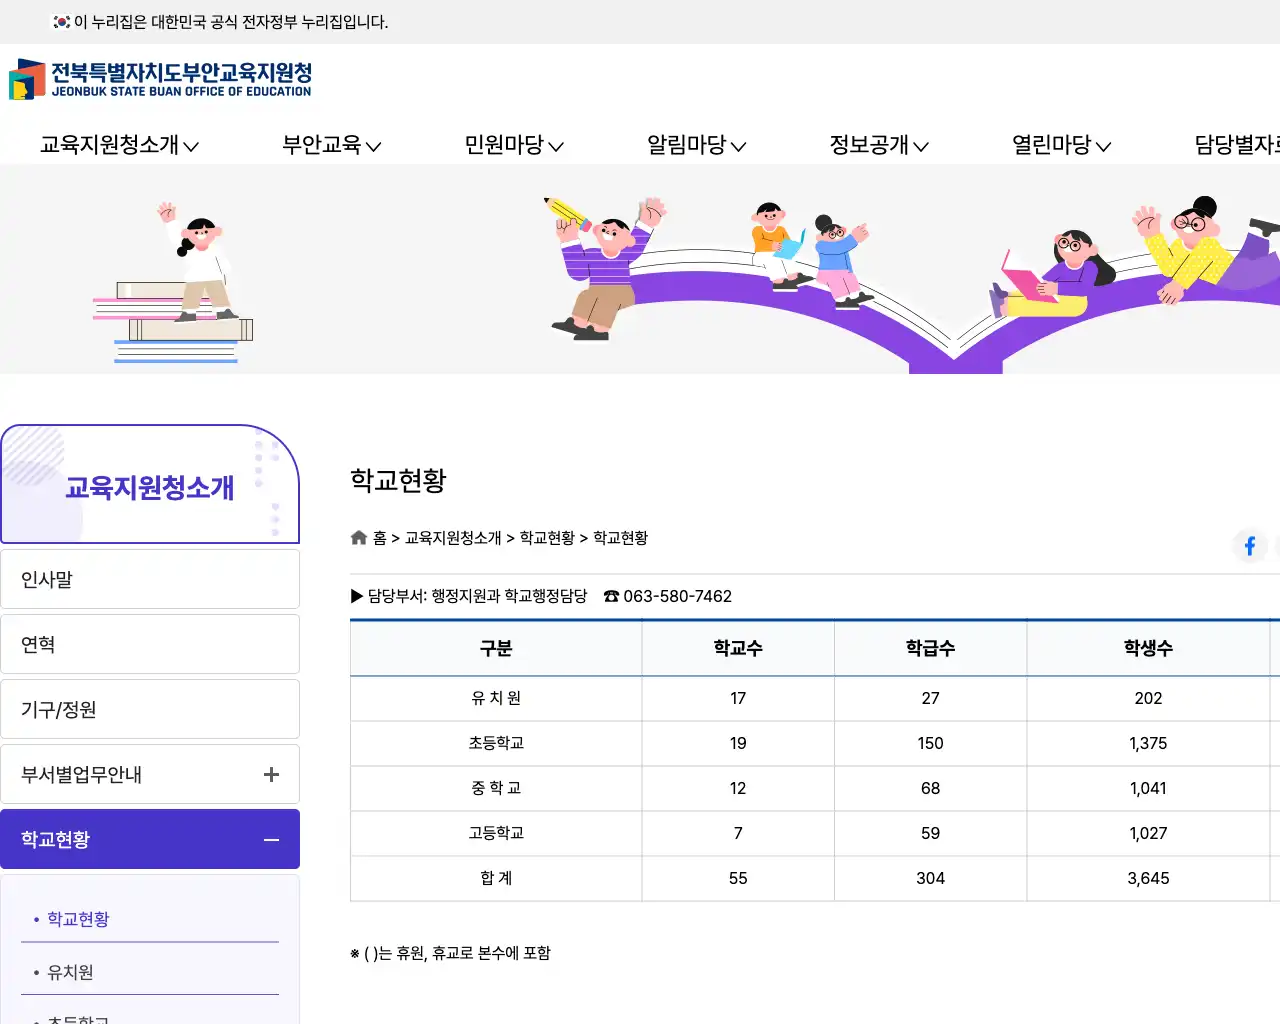Go to 기구/정원 in the sidebar
The image size is (1280, 1024).
150,709
